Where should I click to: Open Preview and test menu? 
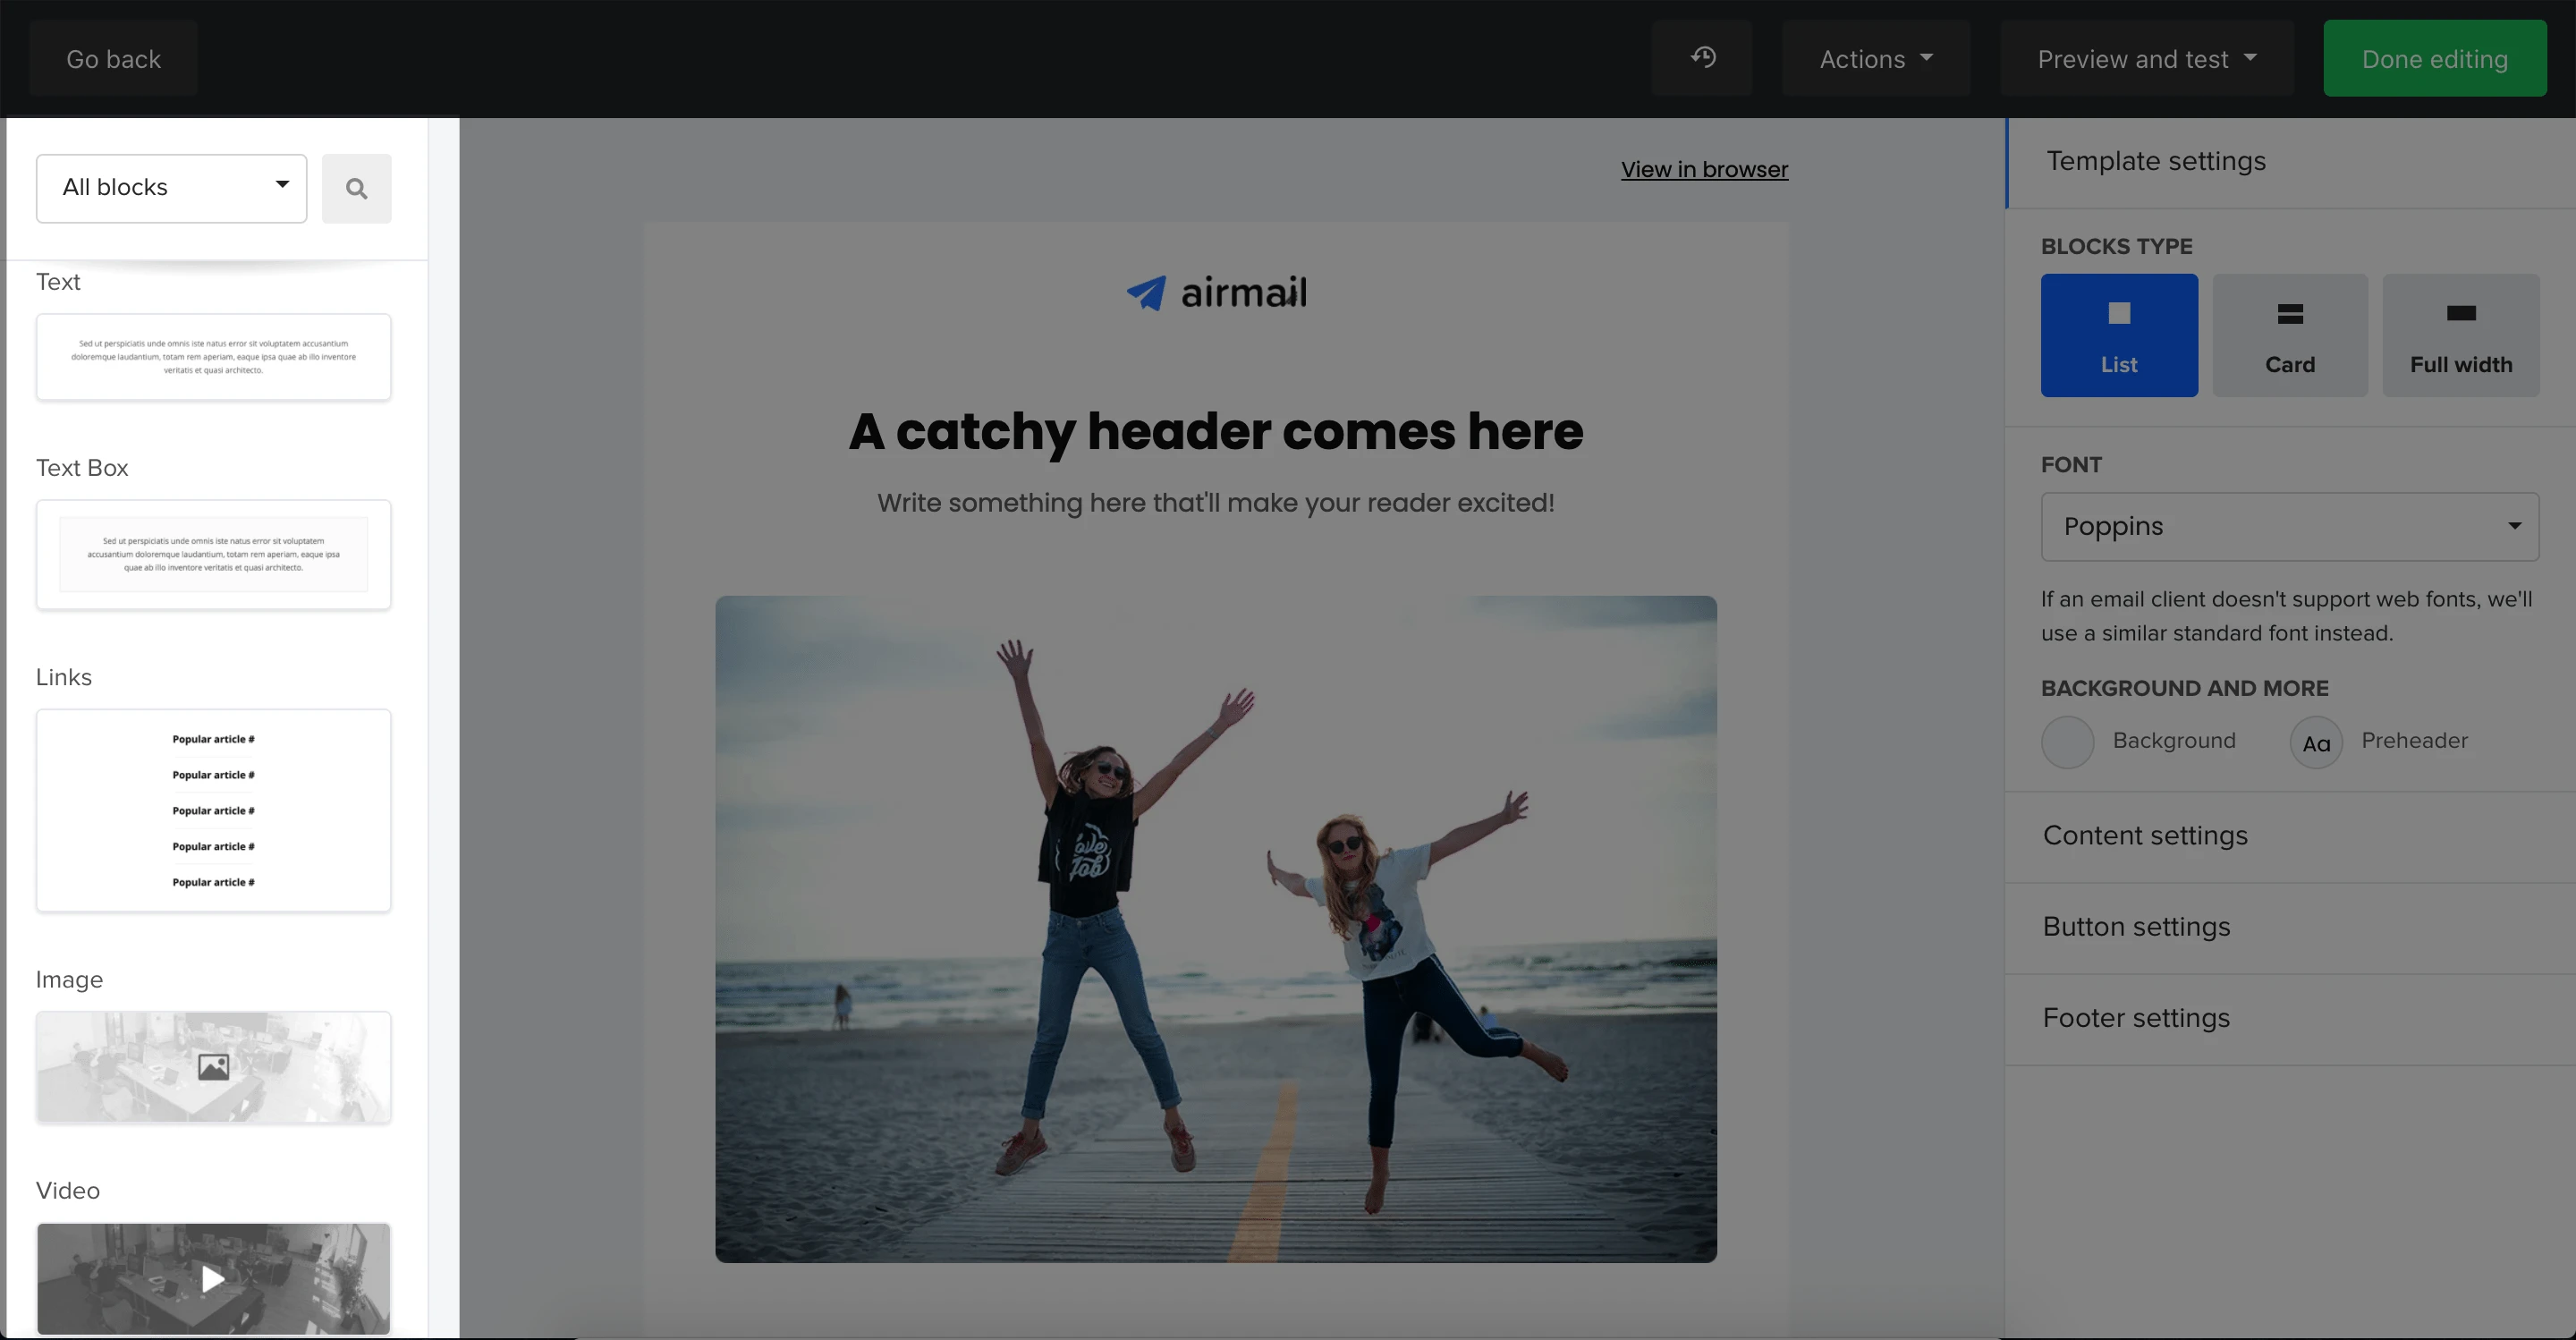point(2146,59)
